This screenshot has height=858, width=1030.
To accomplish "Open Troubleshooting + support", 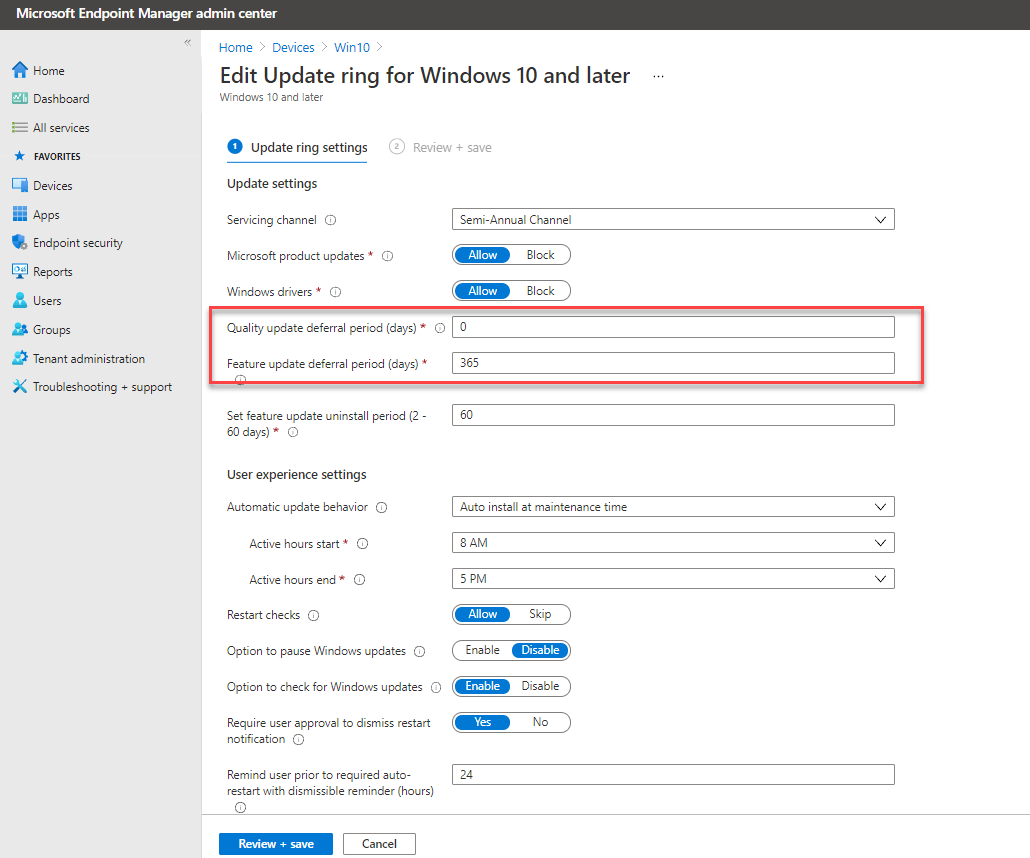I will tap(100, 386).
